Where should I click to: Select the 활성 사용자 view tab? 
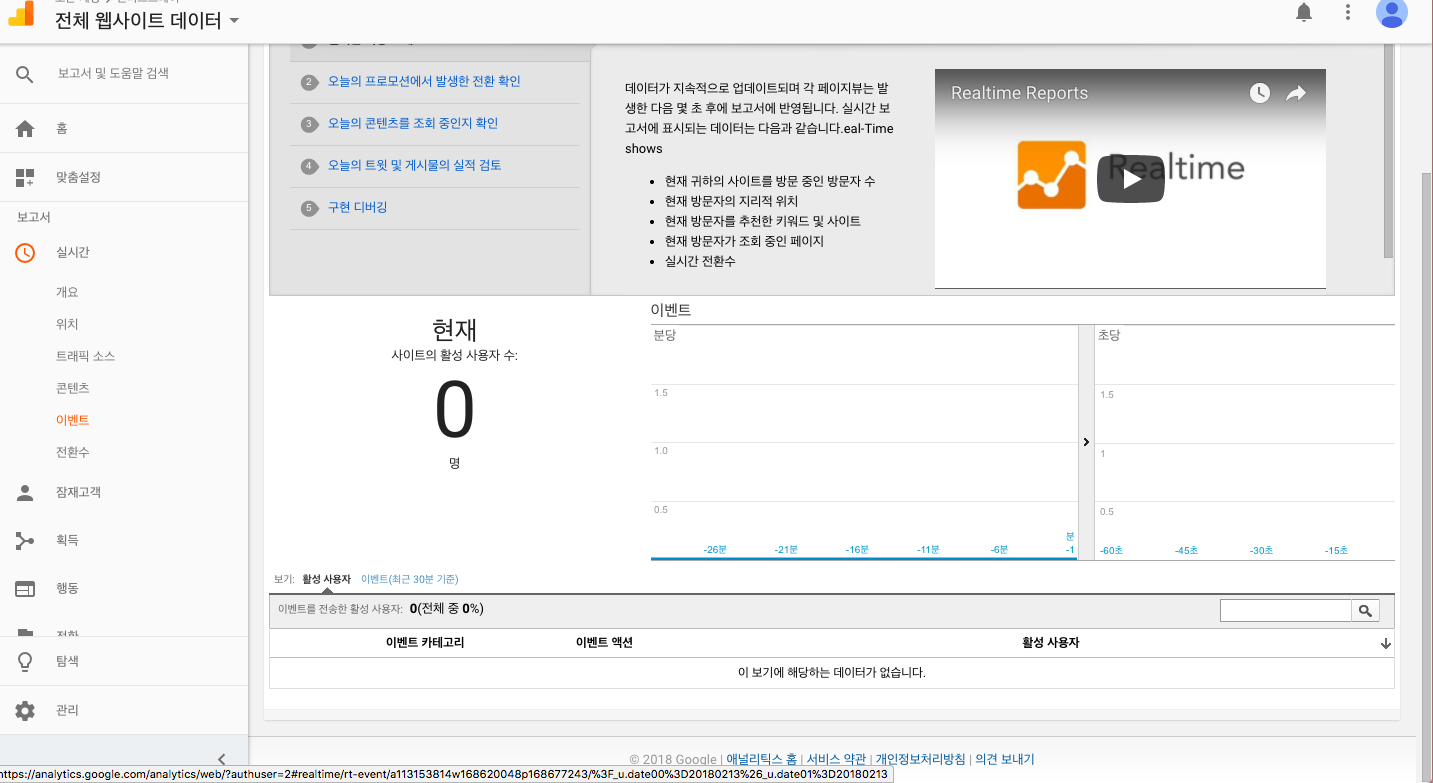326,580
